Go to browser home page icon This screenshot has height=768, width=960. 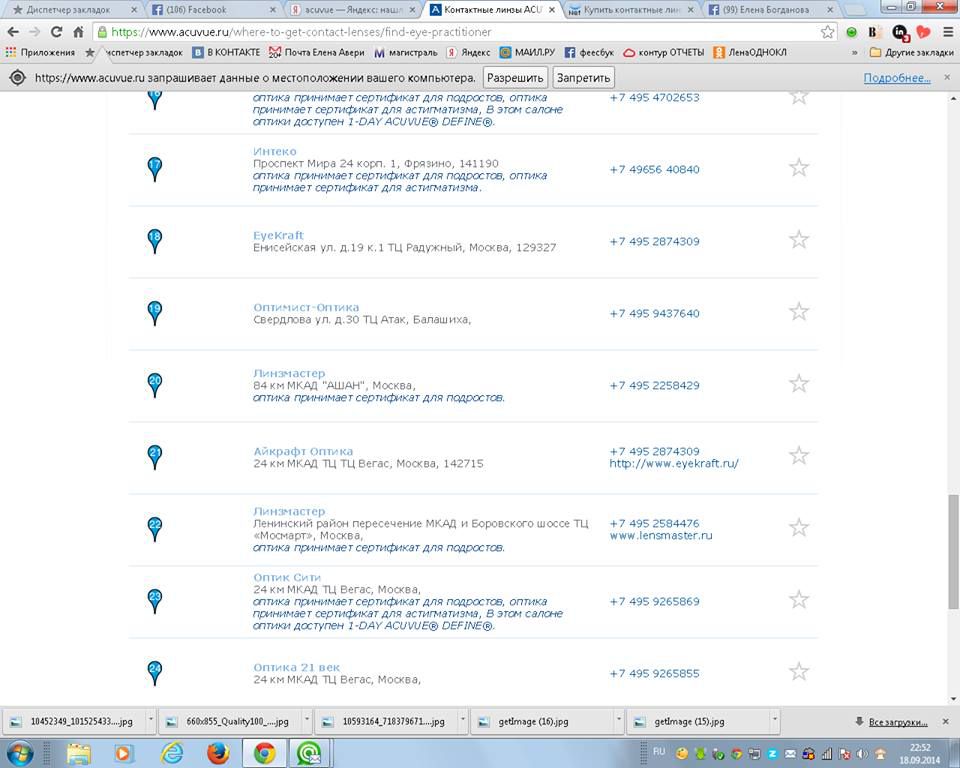click(78, 32)
